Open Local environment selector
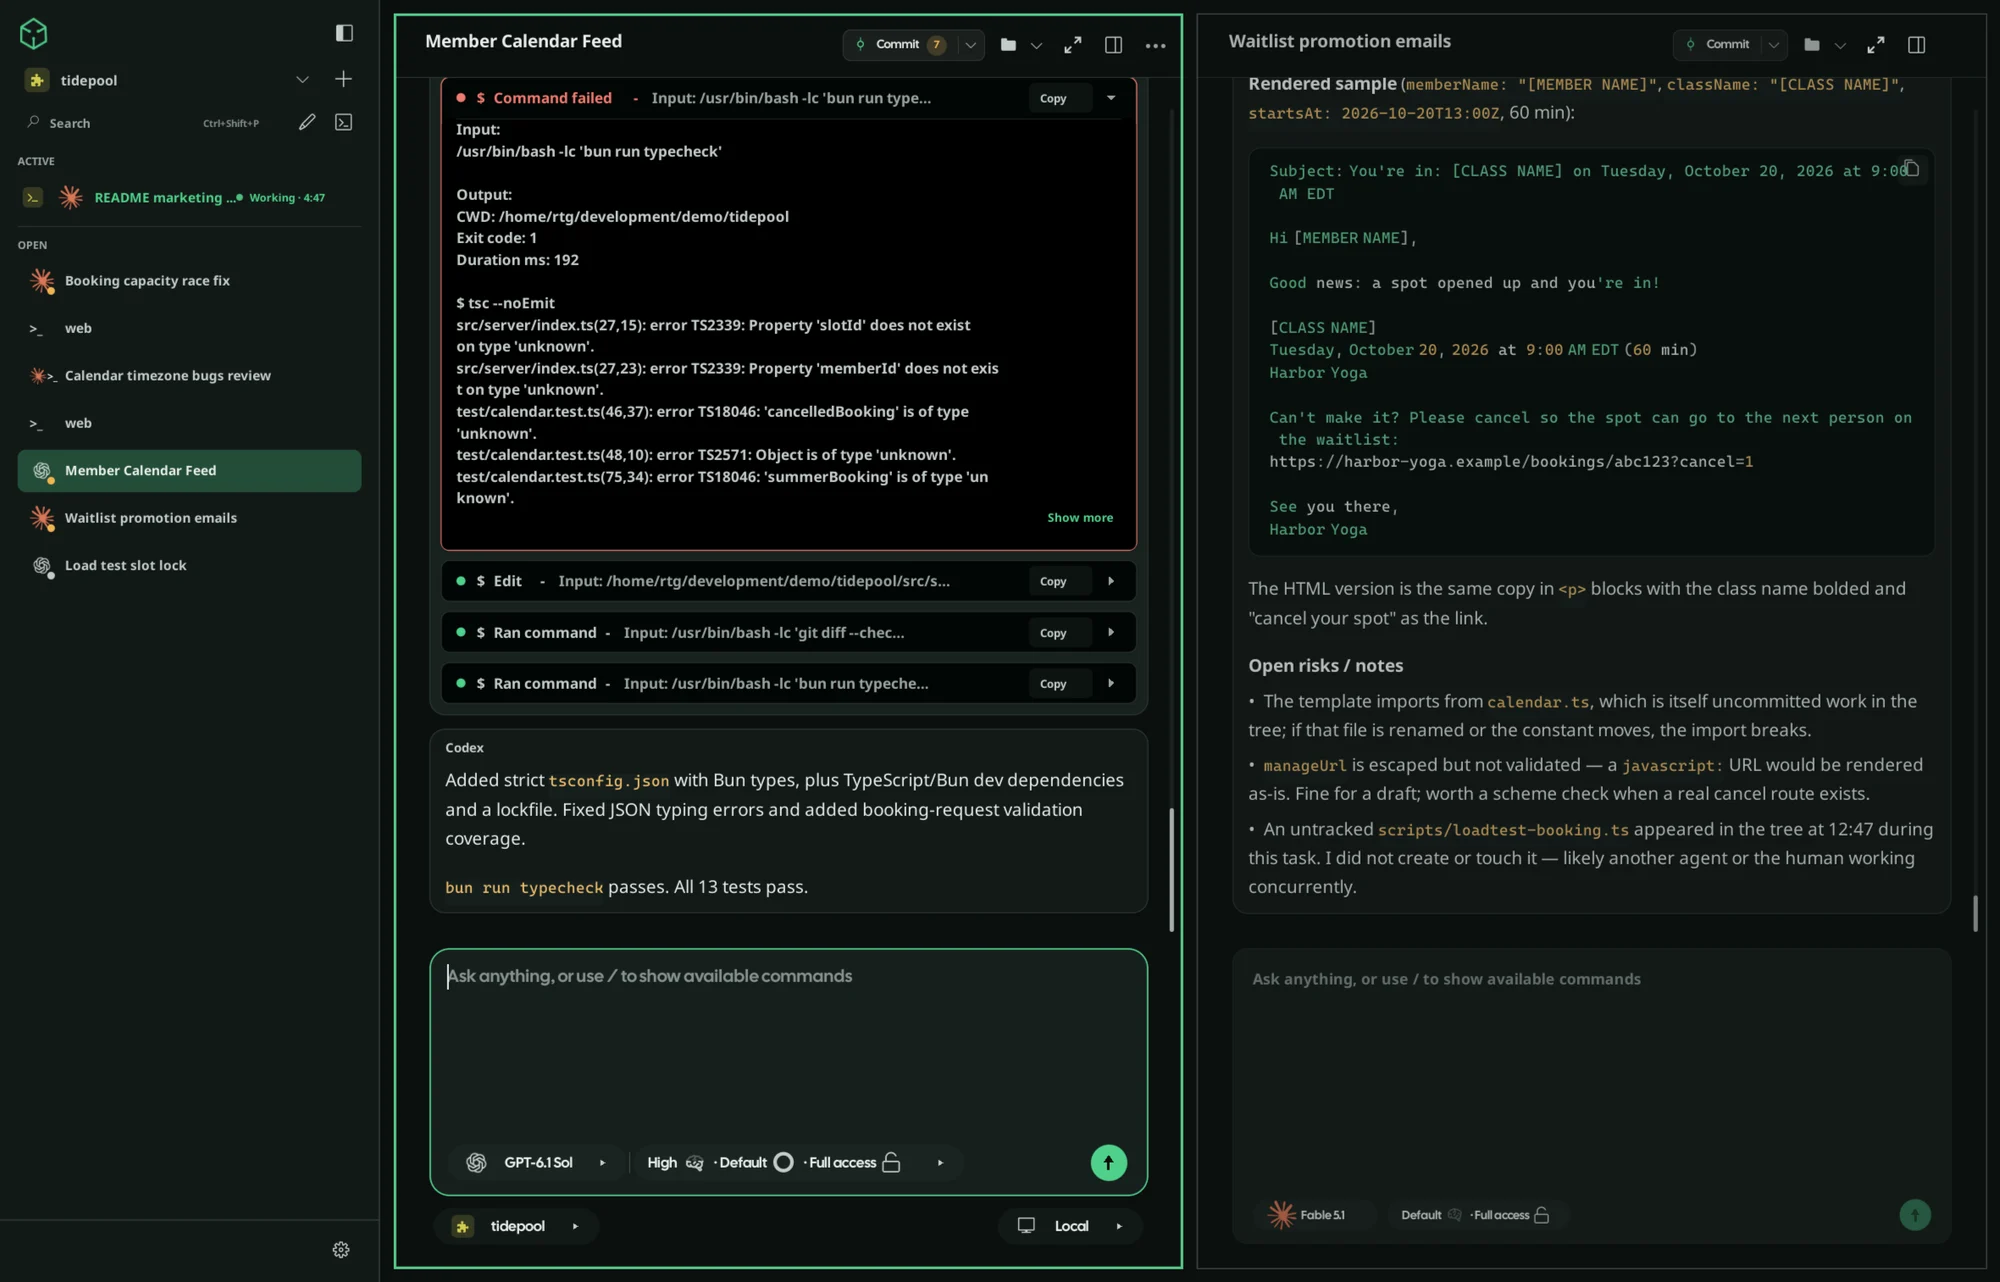 tap(1070, 1226)
